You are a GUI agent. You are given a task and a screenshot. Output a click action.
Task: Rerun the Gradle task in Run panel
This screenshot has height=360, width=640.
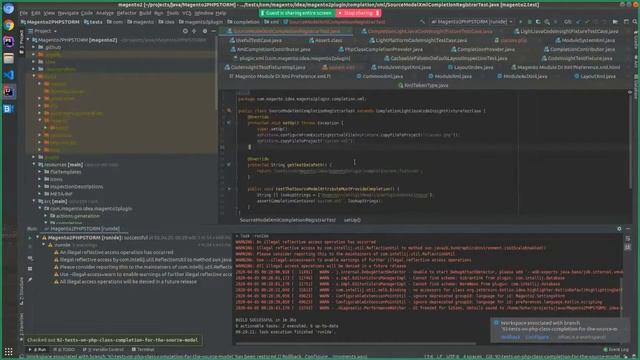(x=29, y=238)
